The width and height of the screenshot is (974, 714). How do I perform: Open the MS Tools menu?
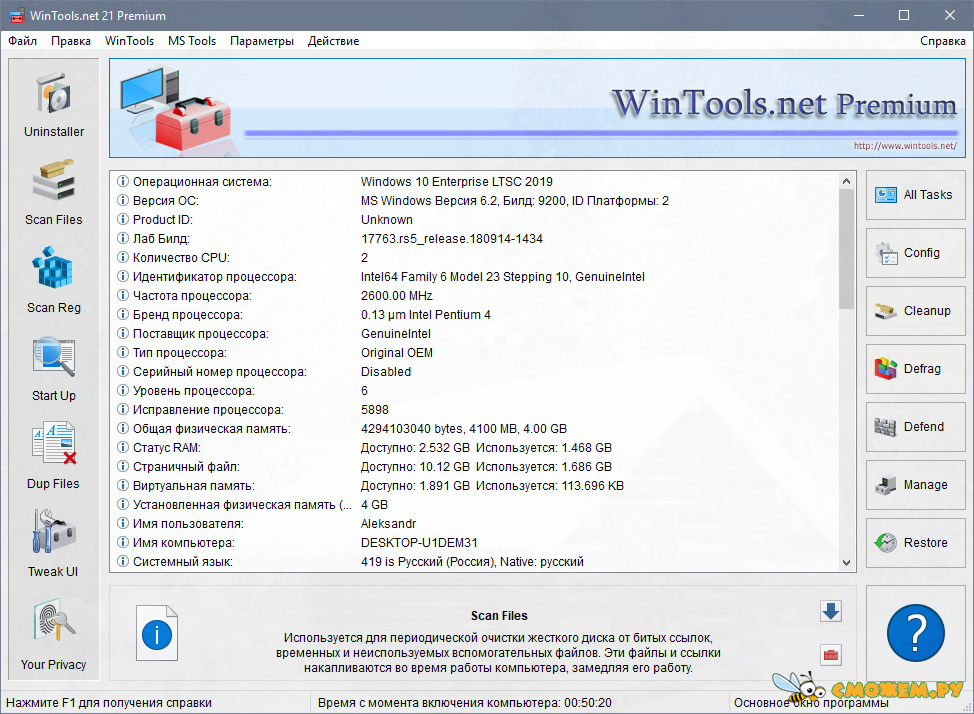point(192,41)
